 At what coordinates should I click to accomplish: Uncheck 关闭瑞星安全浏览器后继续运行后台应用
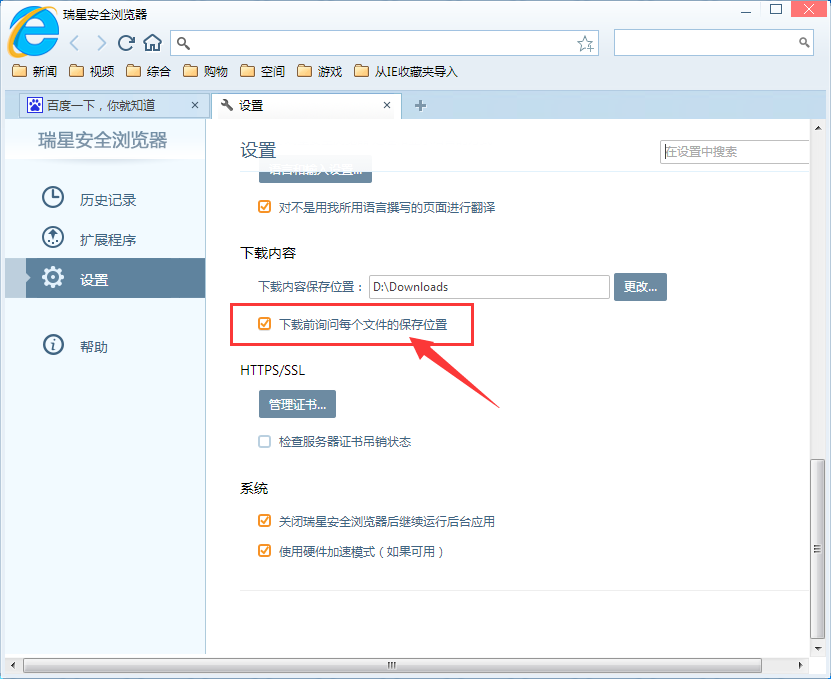tap(265, 521)
